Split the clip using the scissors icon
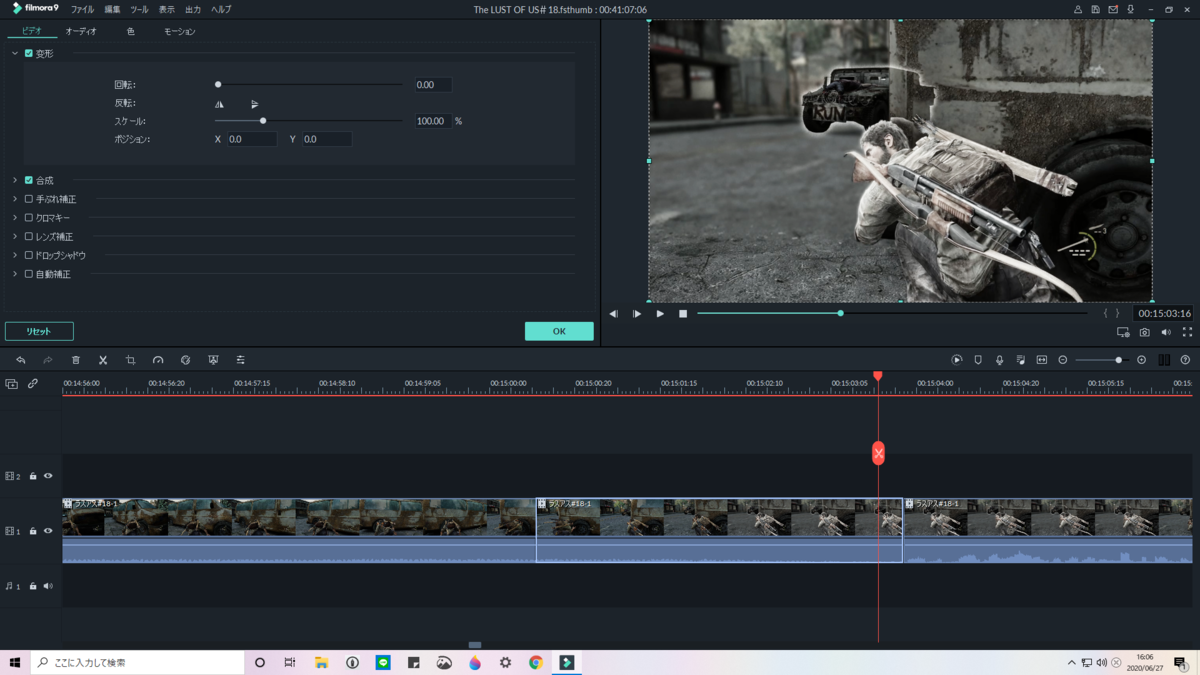Image resolution: width=1200 pixels, height=675 pixels. (x=103, y=360)
